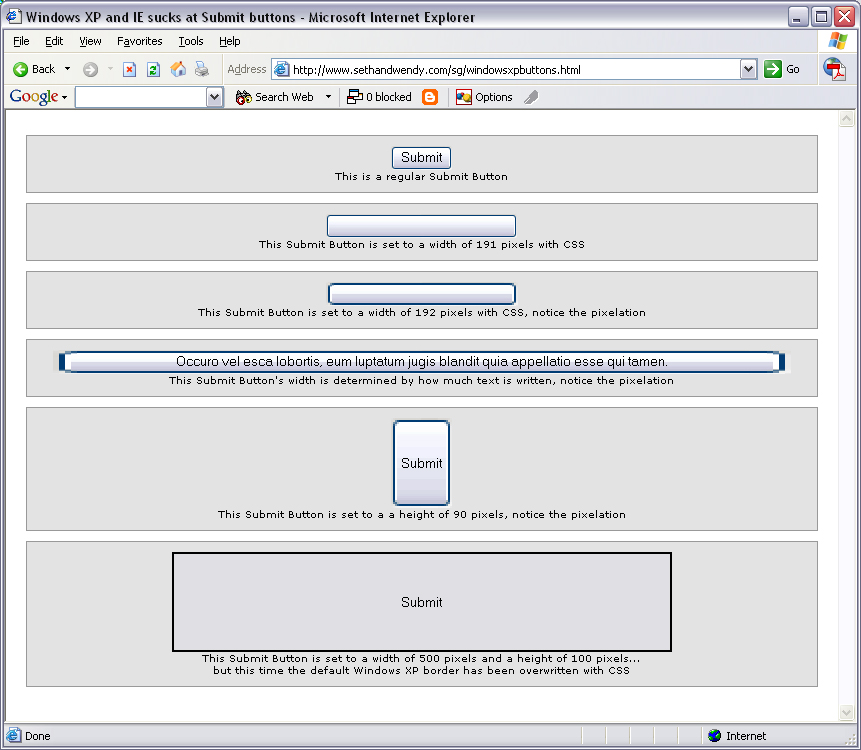Click the 'determined by how much text' caption
The width and height of the screenshot is (861, 750).
pos(421,380)
